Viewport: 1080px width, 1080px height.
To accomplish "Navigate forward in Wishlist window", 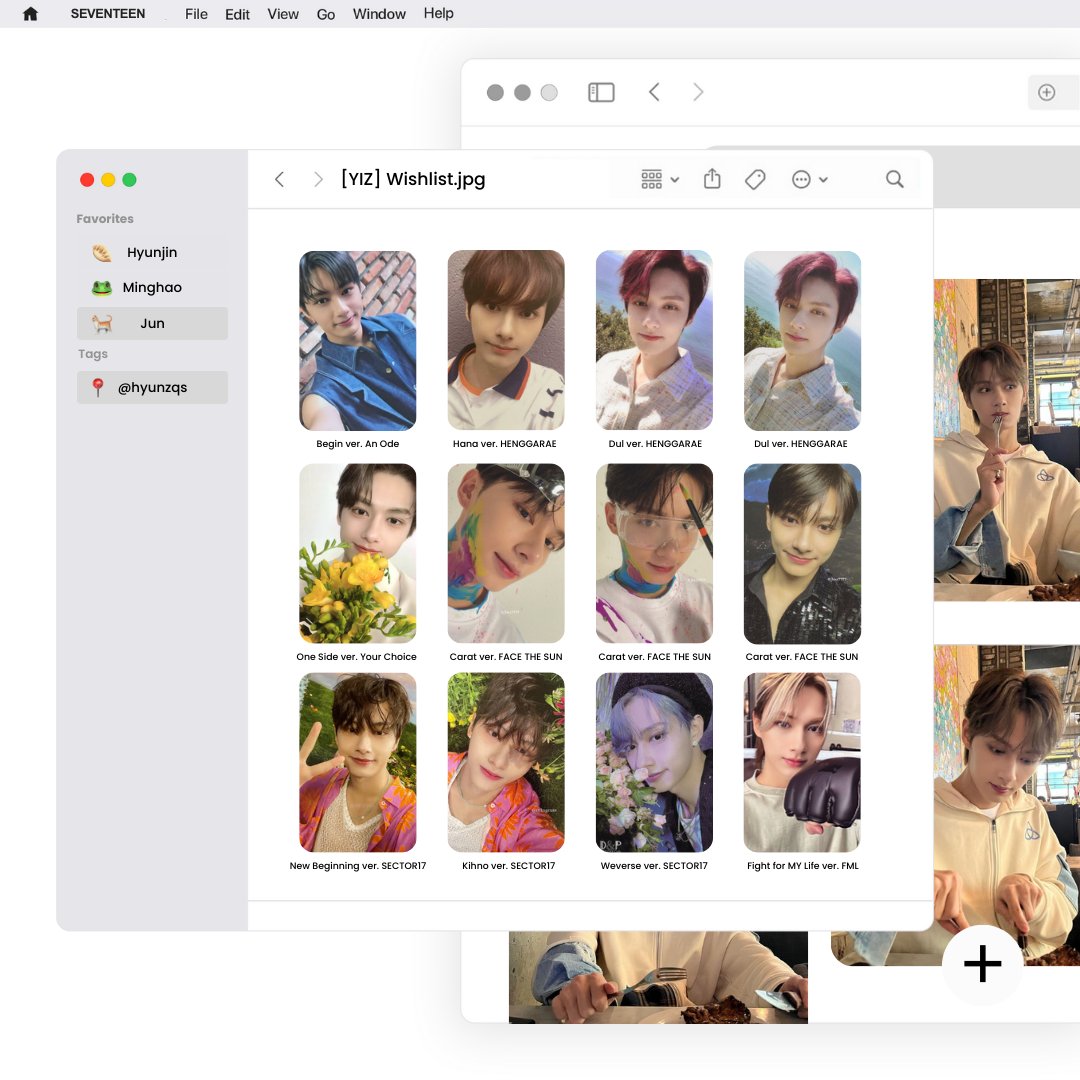I will point(318,180).
